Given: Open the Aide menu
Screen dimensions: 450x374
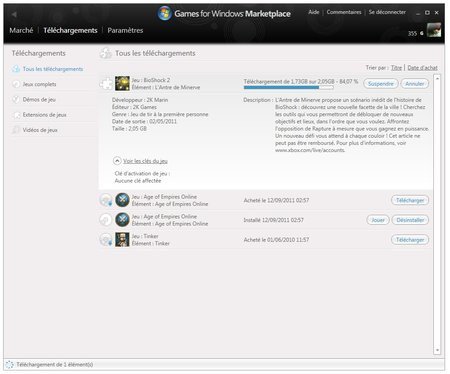Looking at the screenshot, I should tap(314, 12).
